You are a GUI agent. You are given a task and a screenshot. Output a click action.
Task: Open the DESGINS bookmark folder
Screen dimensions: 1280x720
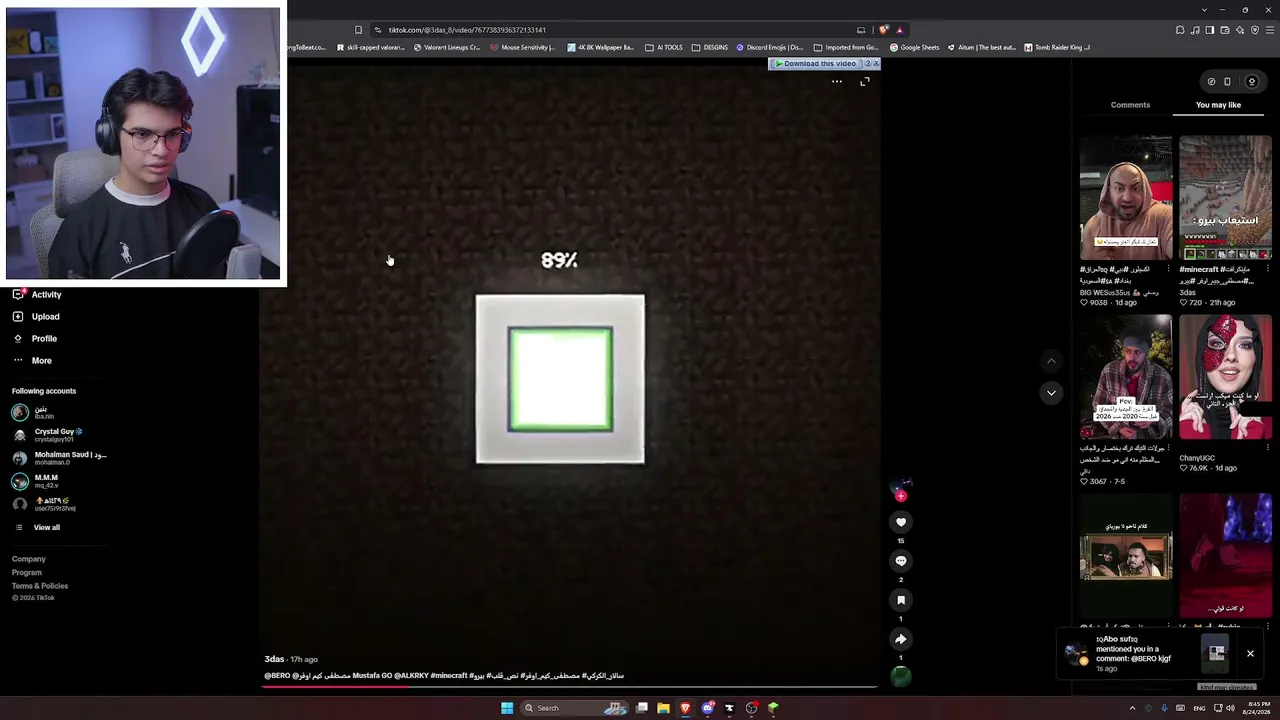click(710, 47)
